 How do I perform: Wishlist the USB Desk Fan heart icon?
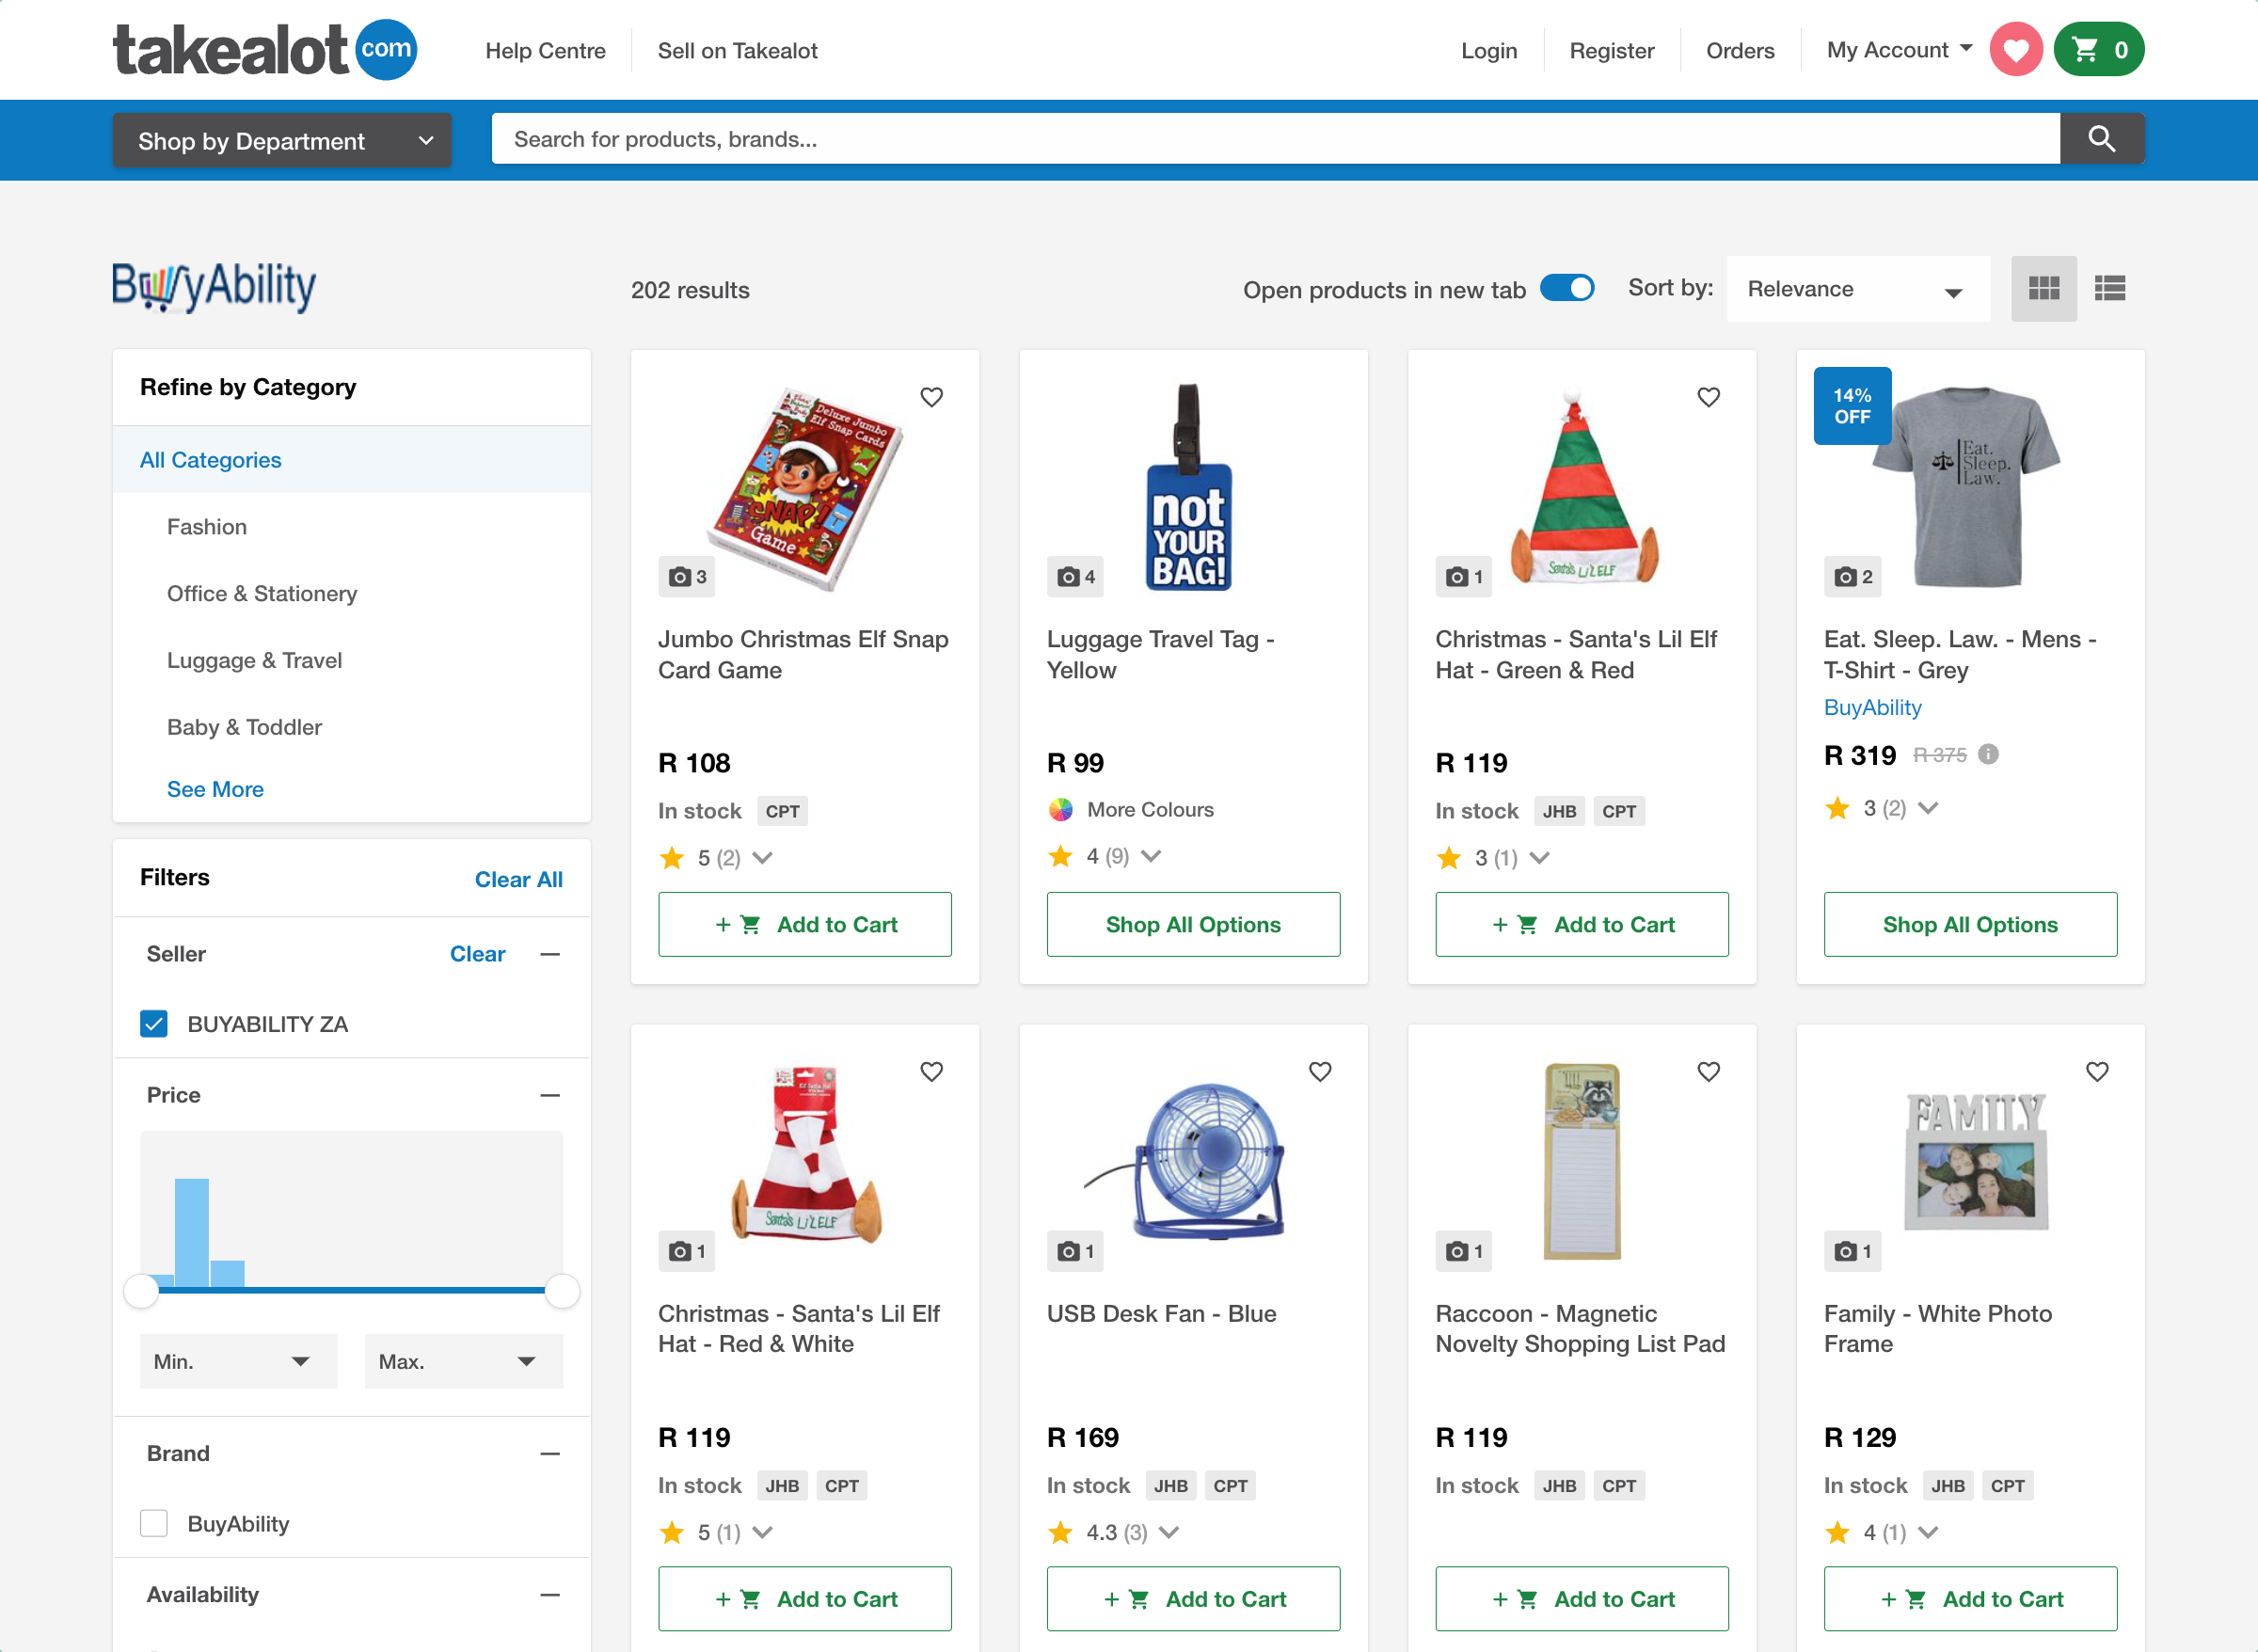pyautogui.click(x=1320, y=1072)
